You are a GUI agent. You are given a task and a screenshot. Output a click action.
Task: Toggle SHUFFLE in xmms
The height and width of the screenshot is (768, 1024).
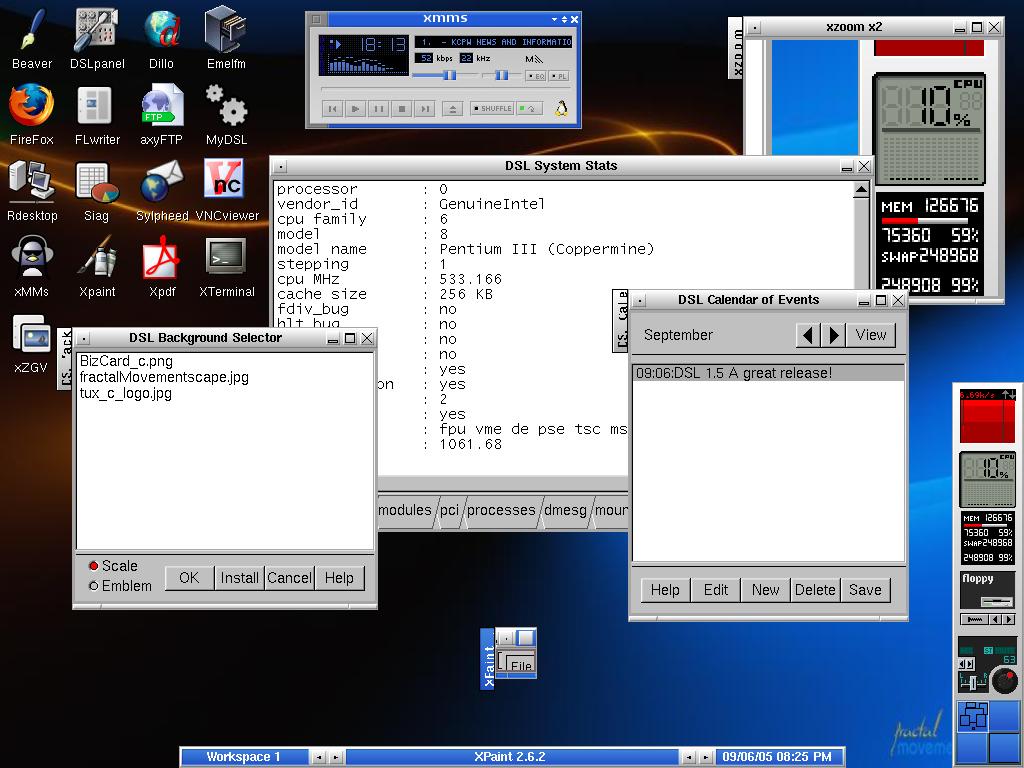(x=492, y=108)
